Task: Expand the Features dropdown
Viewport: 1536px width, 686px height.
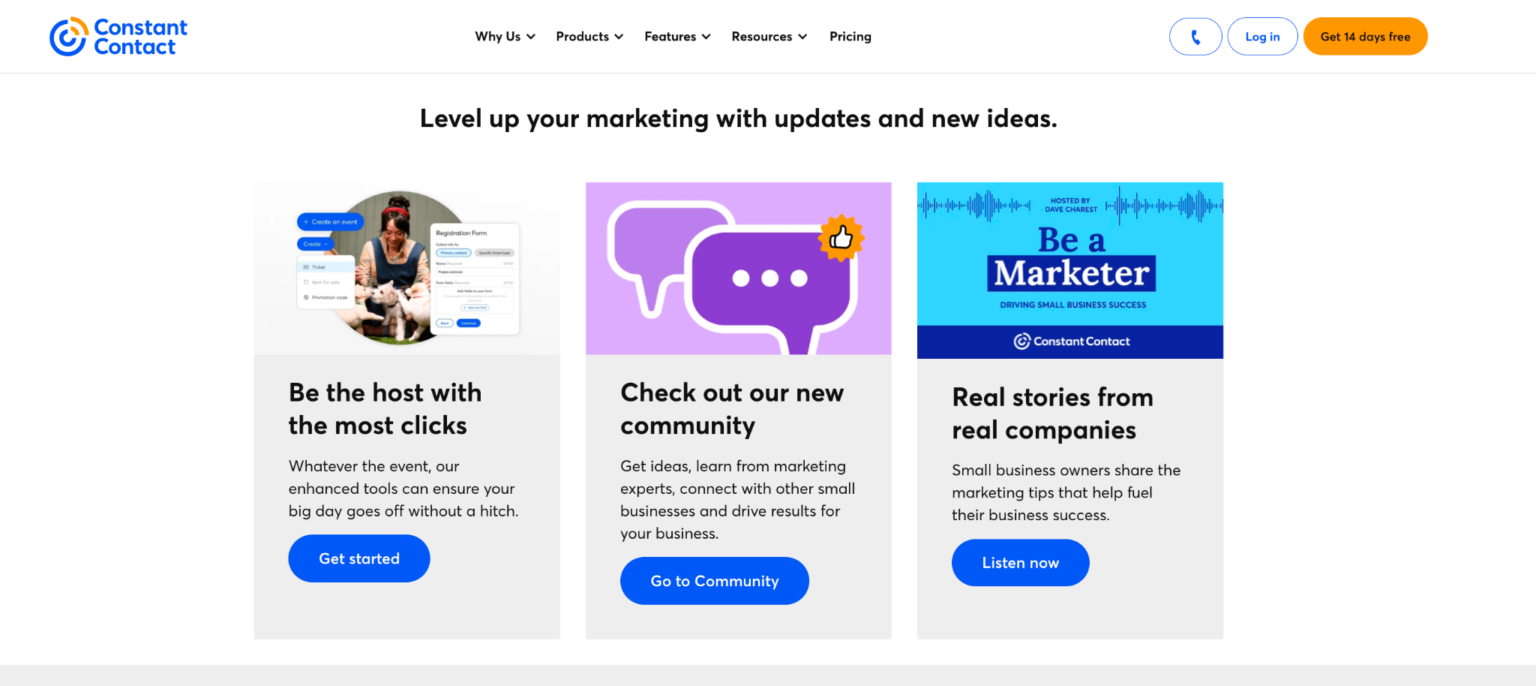Action: point(676,36)
